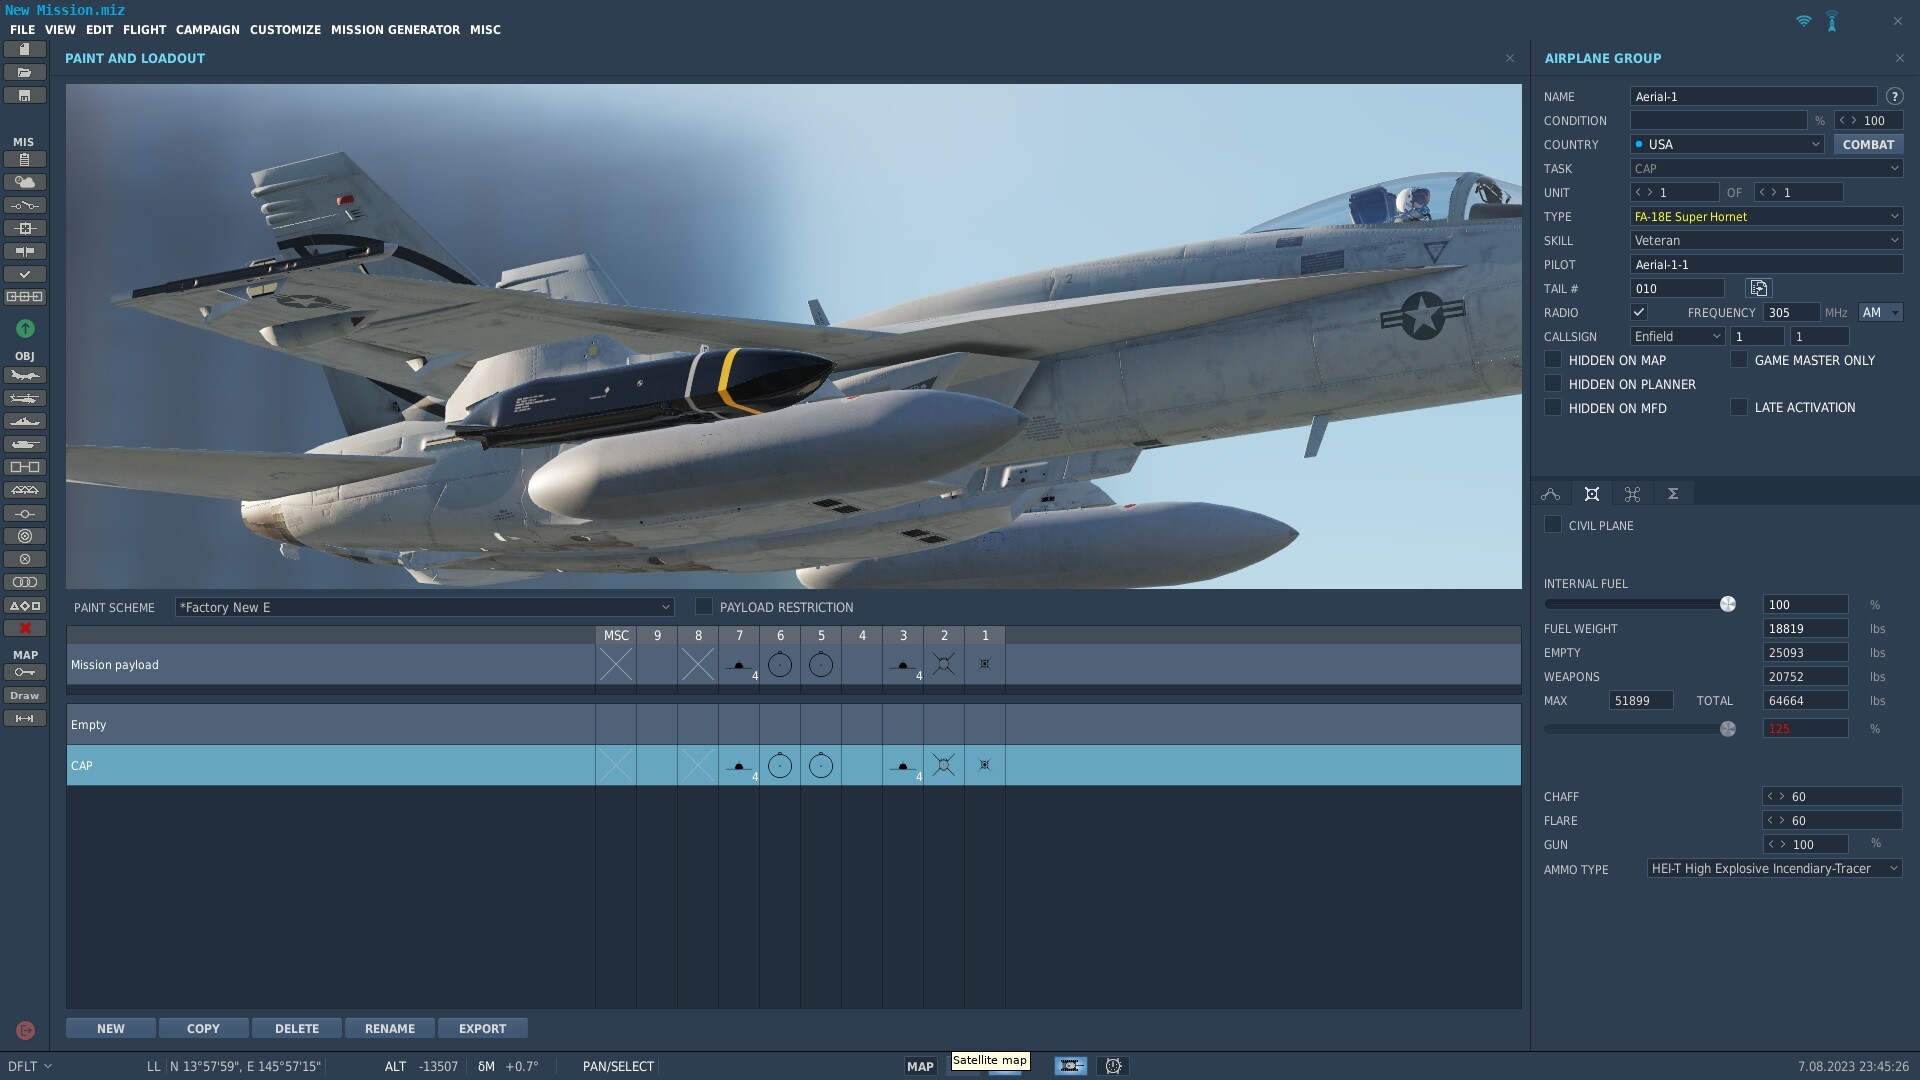Screen dimensions: 1920x1080
Task: Save mission disk icon
Action: (x=25, y=95)
